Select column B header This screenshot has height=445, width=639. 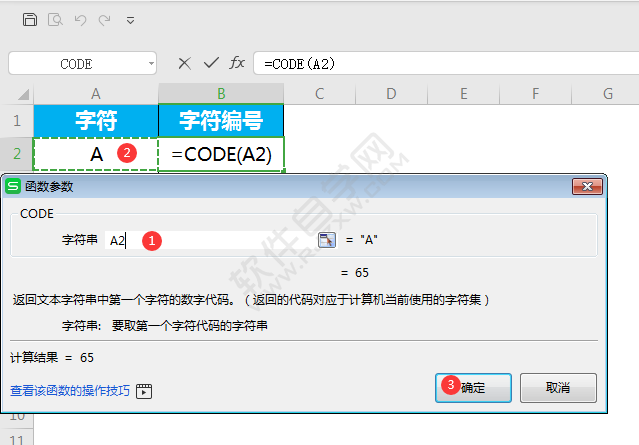(221, 94)
